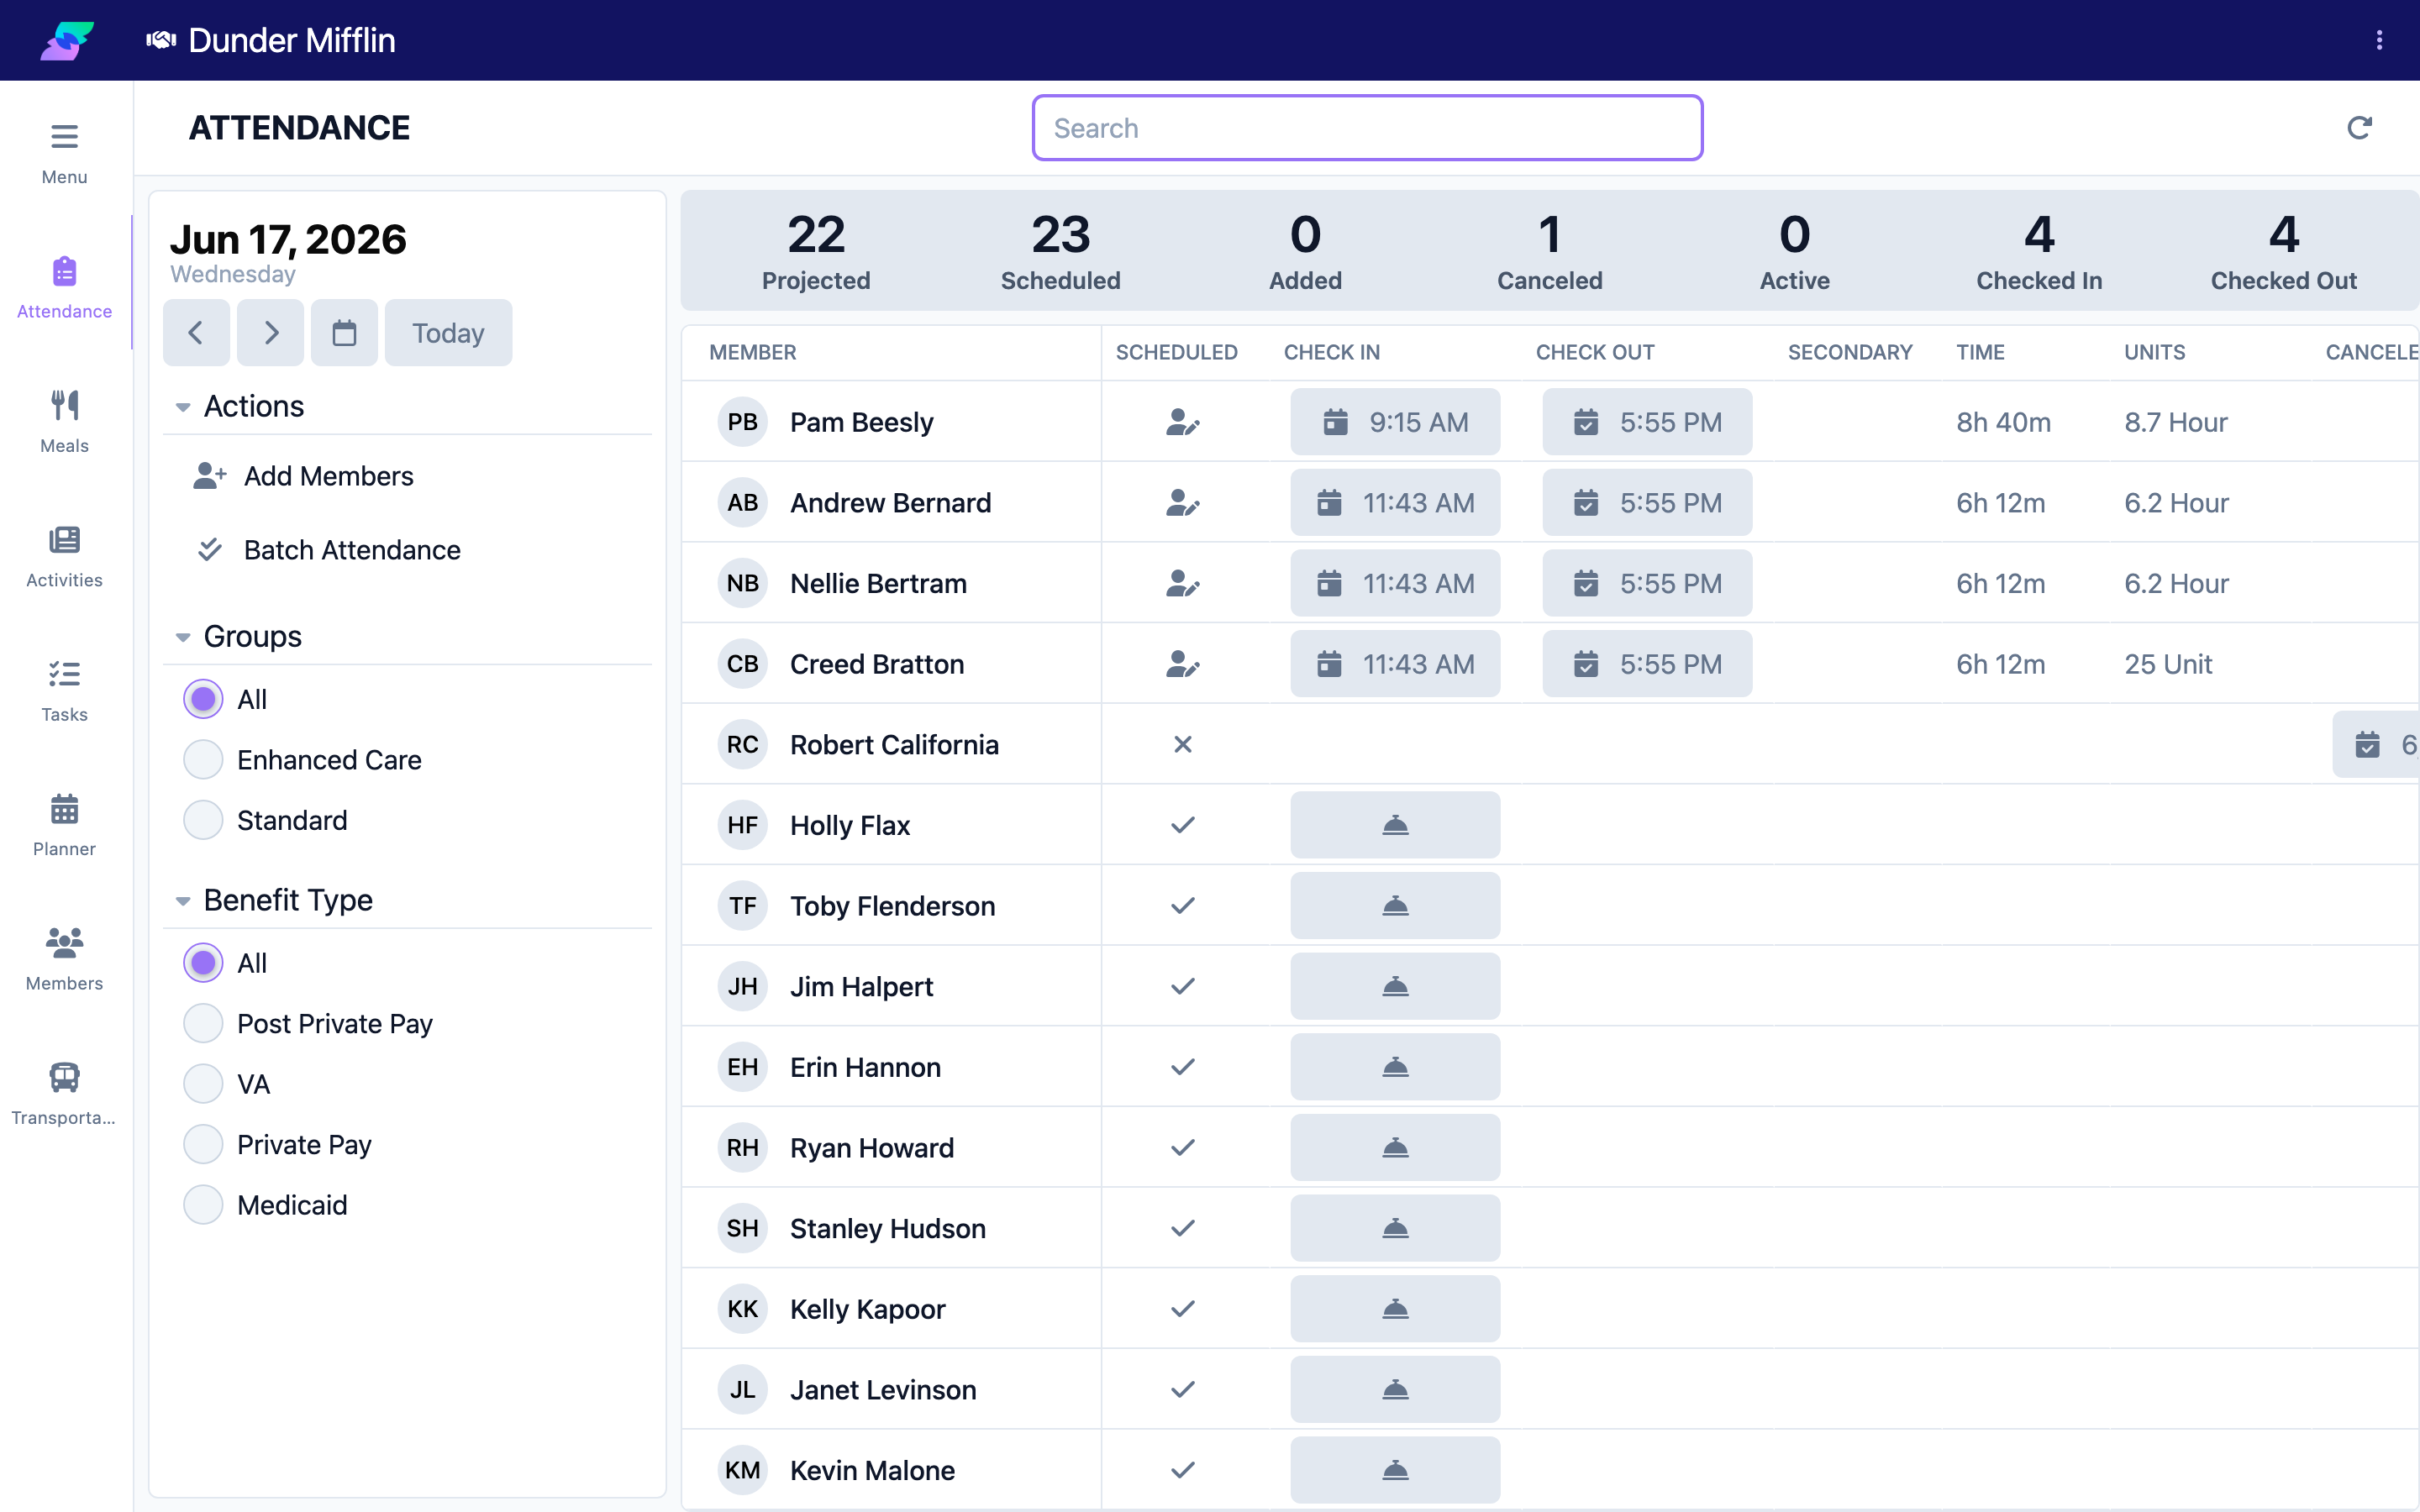The image size is (2420, 1512).
Task: Select Post Private Pay benefit type
Action: point(203,1024)
